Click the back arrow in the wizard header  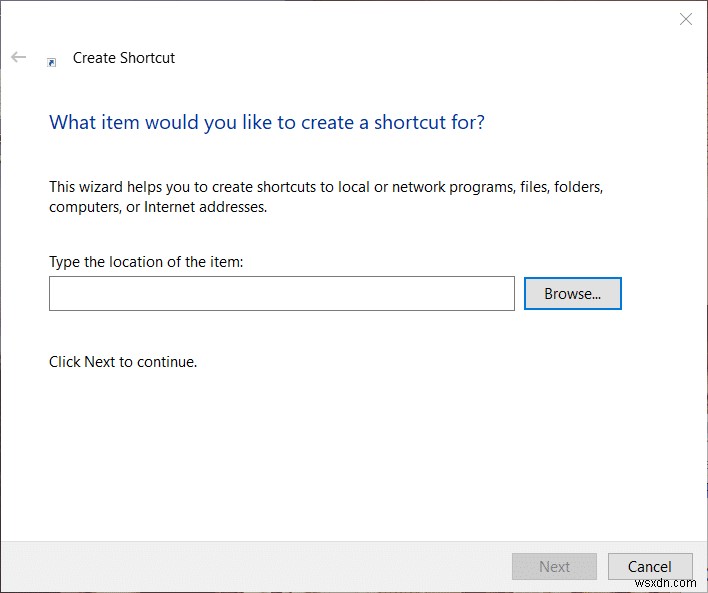18,58
